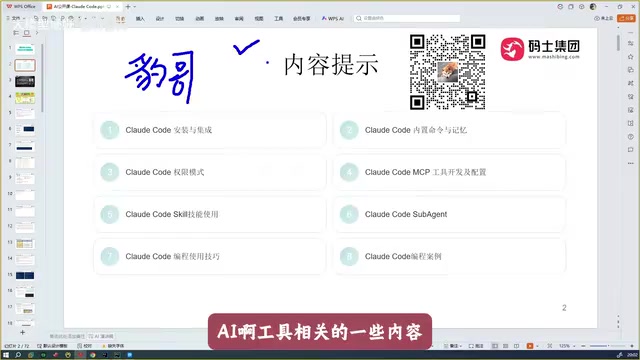Click the AI speech draft button in notes bar

click(101, 336)
